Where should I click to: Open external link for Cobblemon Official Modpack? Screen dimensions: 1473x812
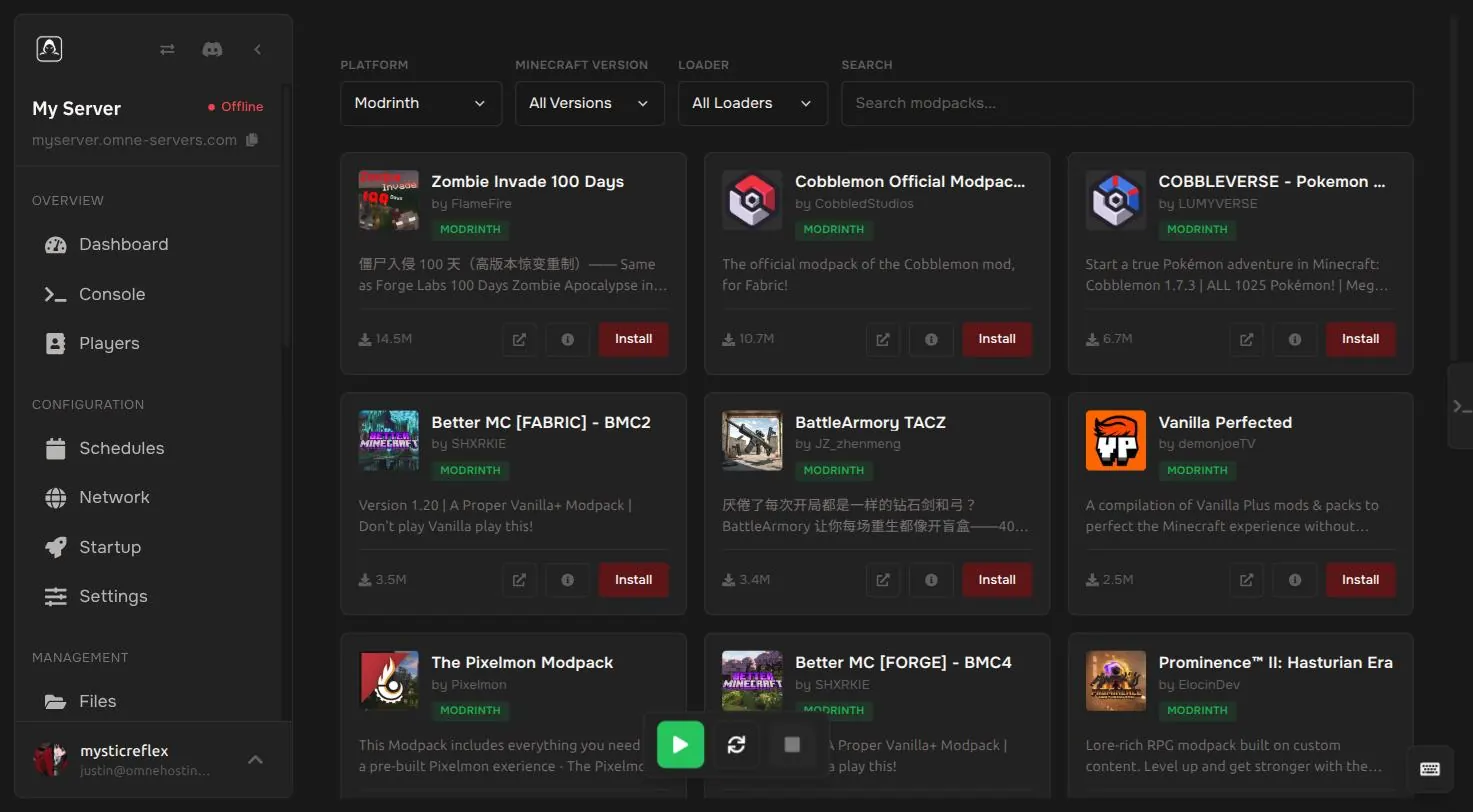[883, 339]
